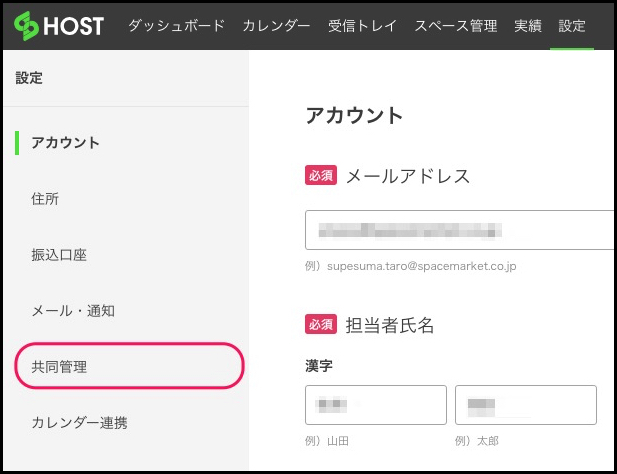Go to メール・通知 settings
This screenshot has width=617, height=474.
[73, 311]
